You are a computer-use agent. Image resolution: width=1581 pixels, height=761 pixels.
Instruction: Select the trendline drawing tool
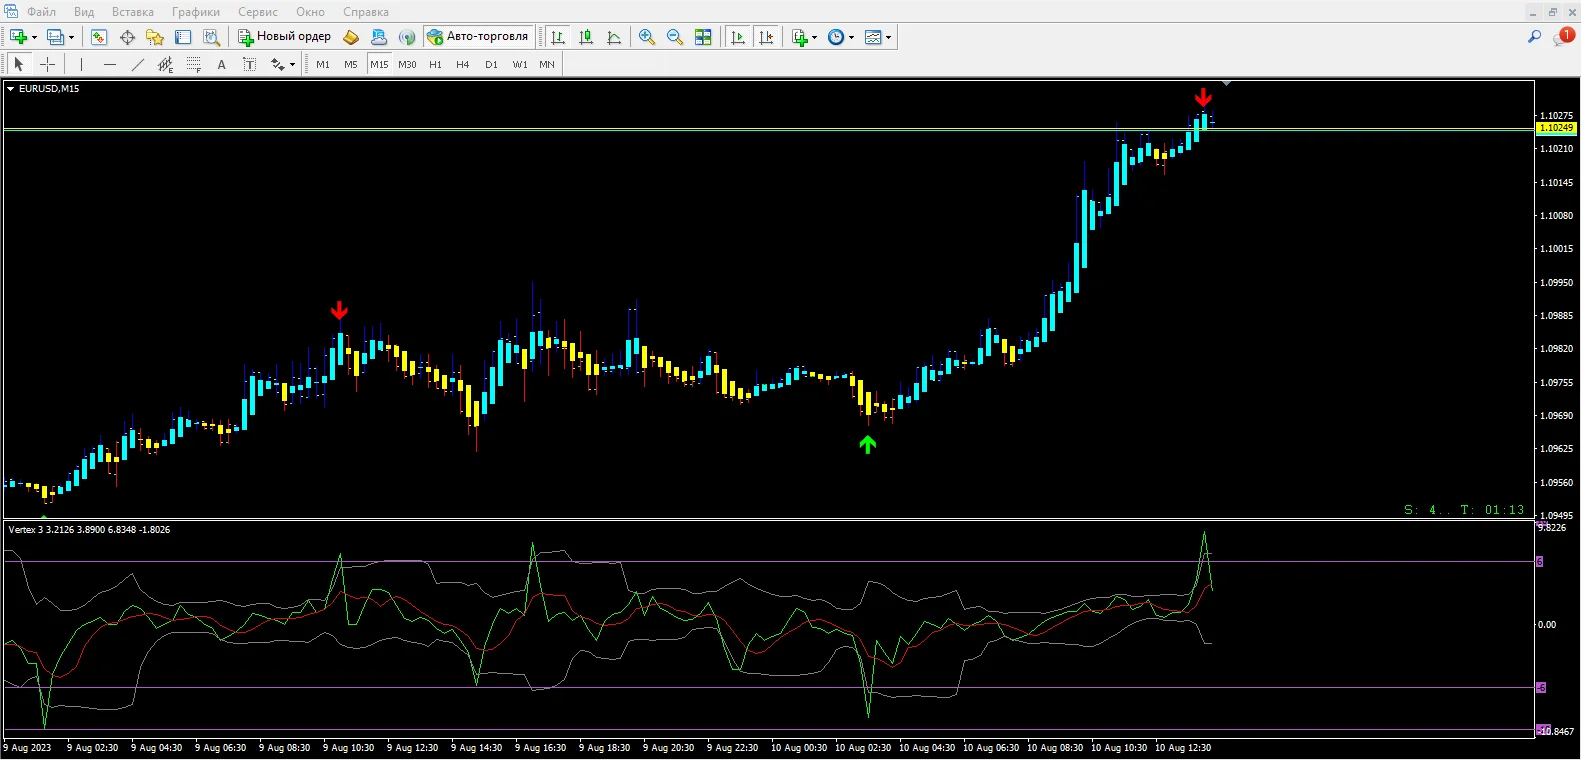click(x=138, y=64)
